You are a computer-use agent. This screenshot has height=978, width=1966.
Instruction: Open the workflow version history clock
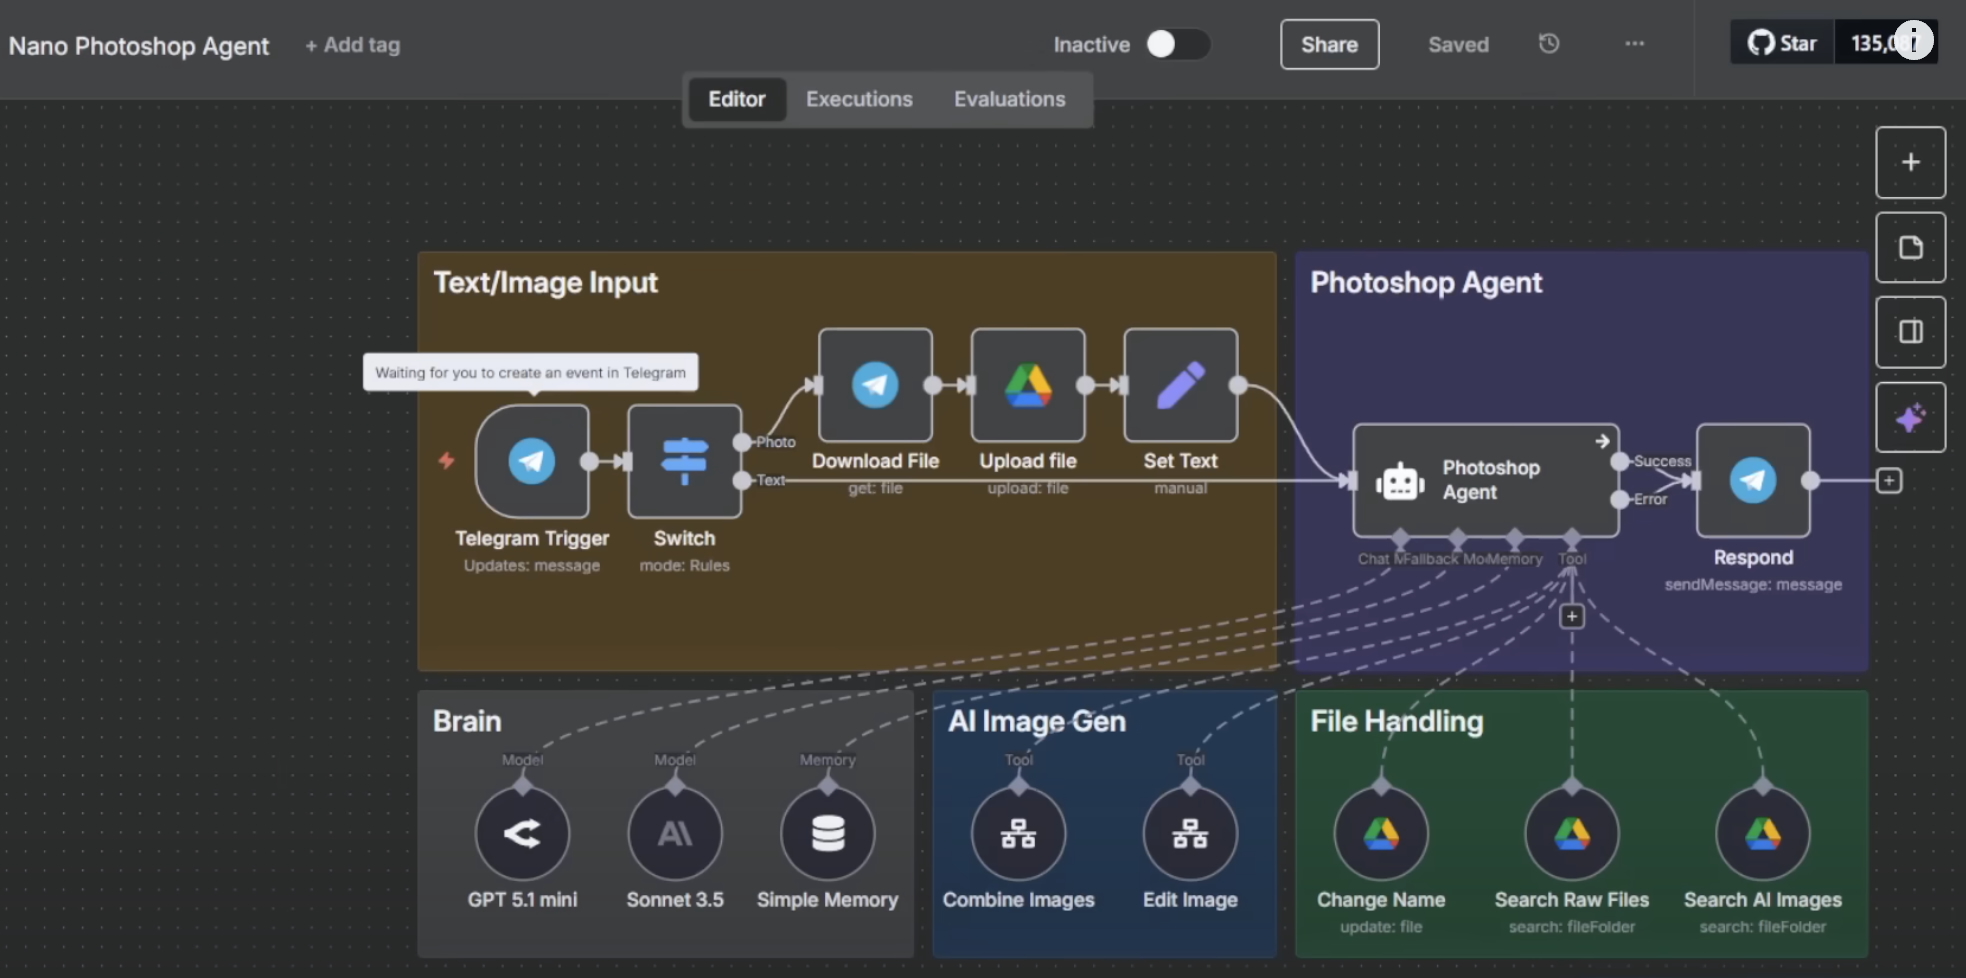(x=1549, y=44)
